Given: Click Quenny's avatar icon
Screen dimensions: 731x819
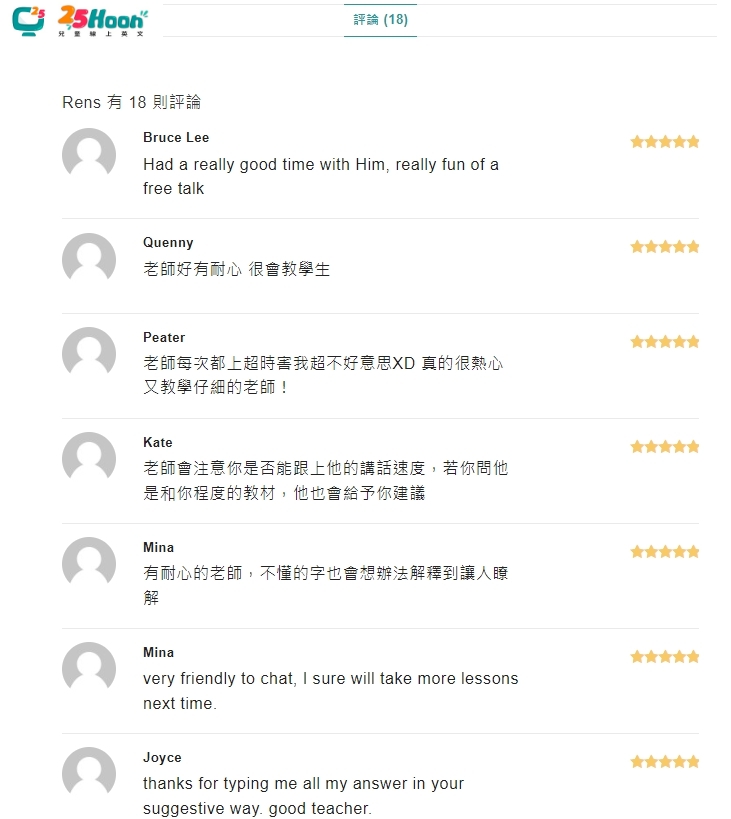Looking at the screenshot, I should tap(89, 260).
